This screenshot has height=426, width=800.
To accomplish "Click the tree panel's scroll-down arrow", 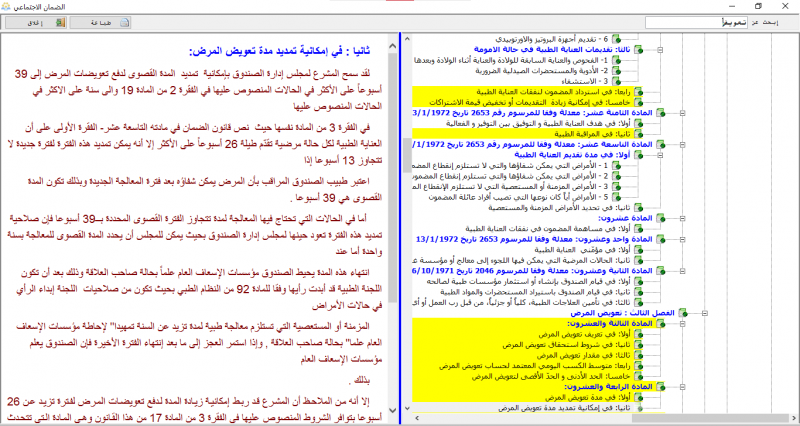I will [407, 408].
